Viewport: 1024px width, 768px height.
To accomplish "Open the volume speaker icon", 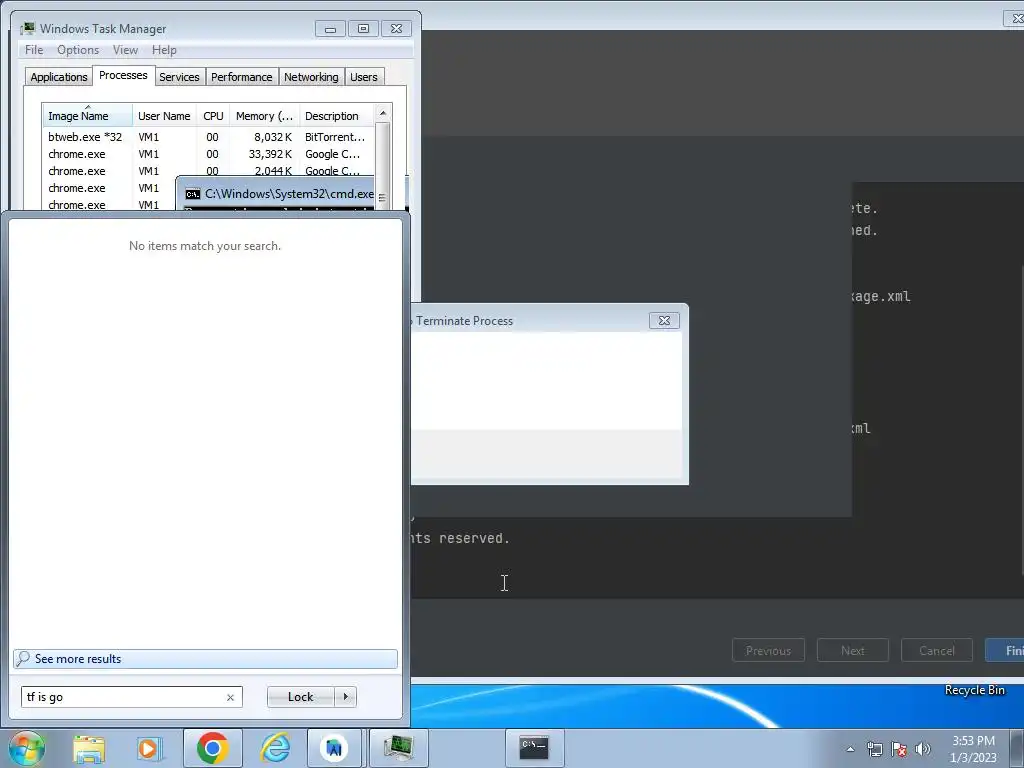I will tap(923, 749).
